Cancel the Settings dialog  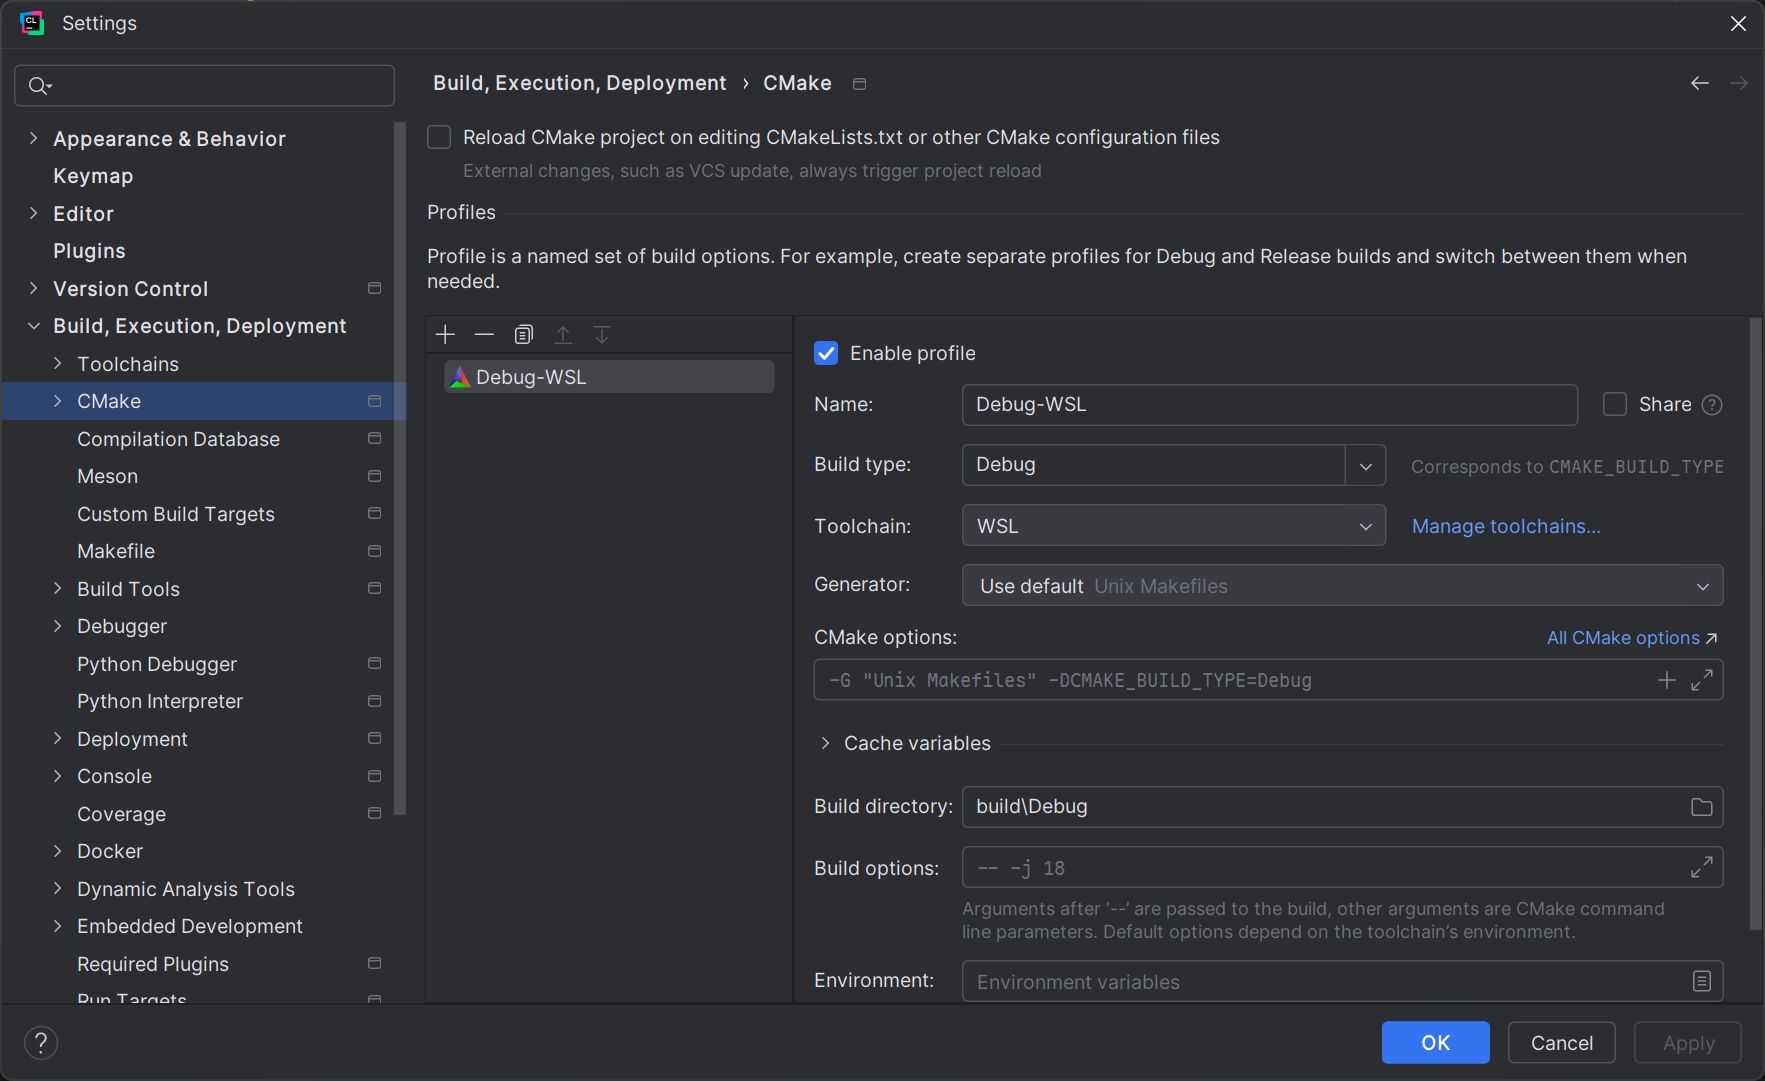coord(1561,1043)
